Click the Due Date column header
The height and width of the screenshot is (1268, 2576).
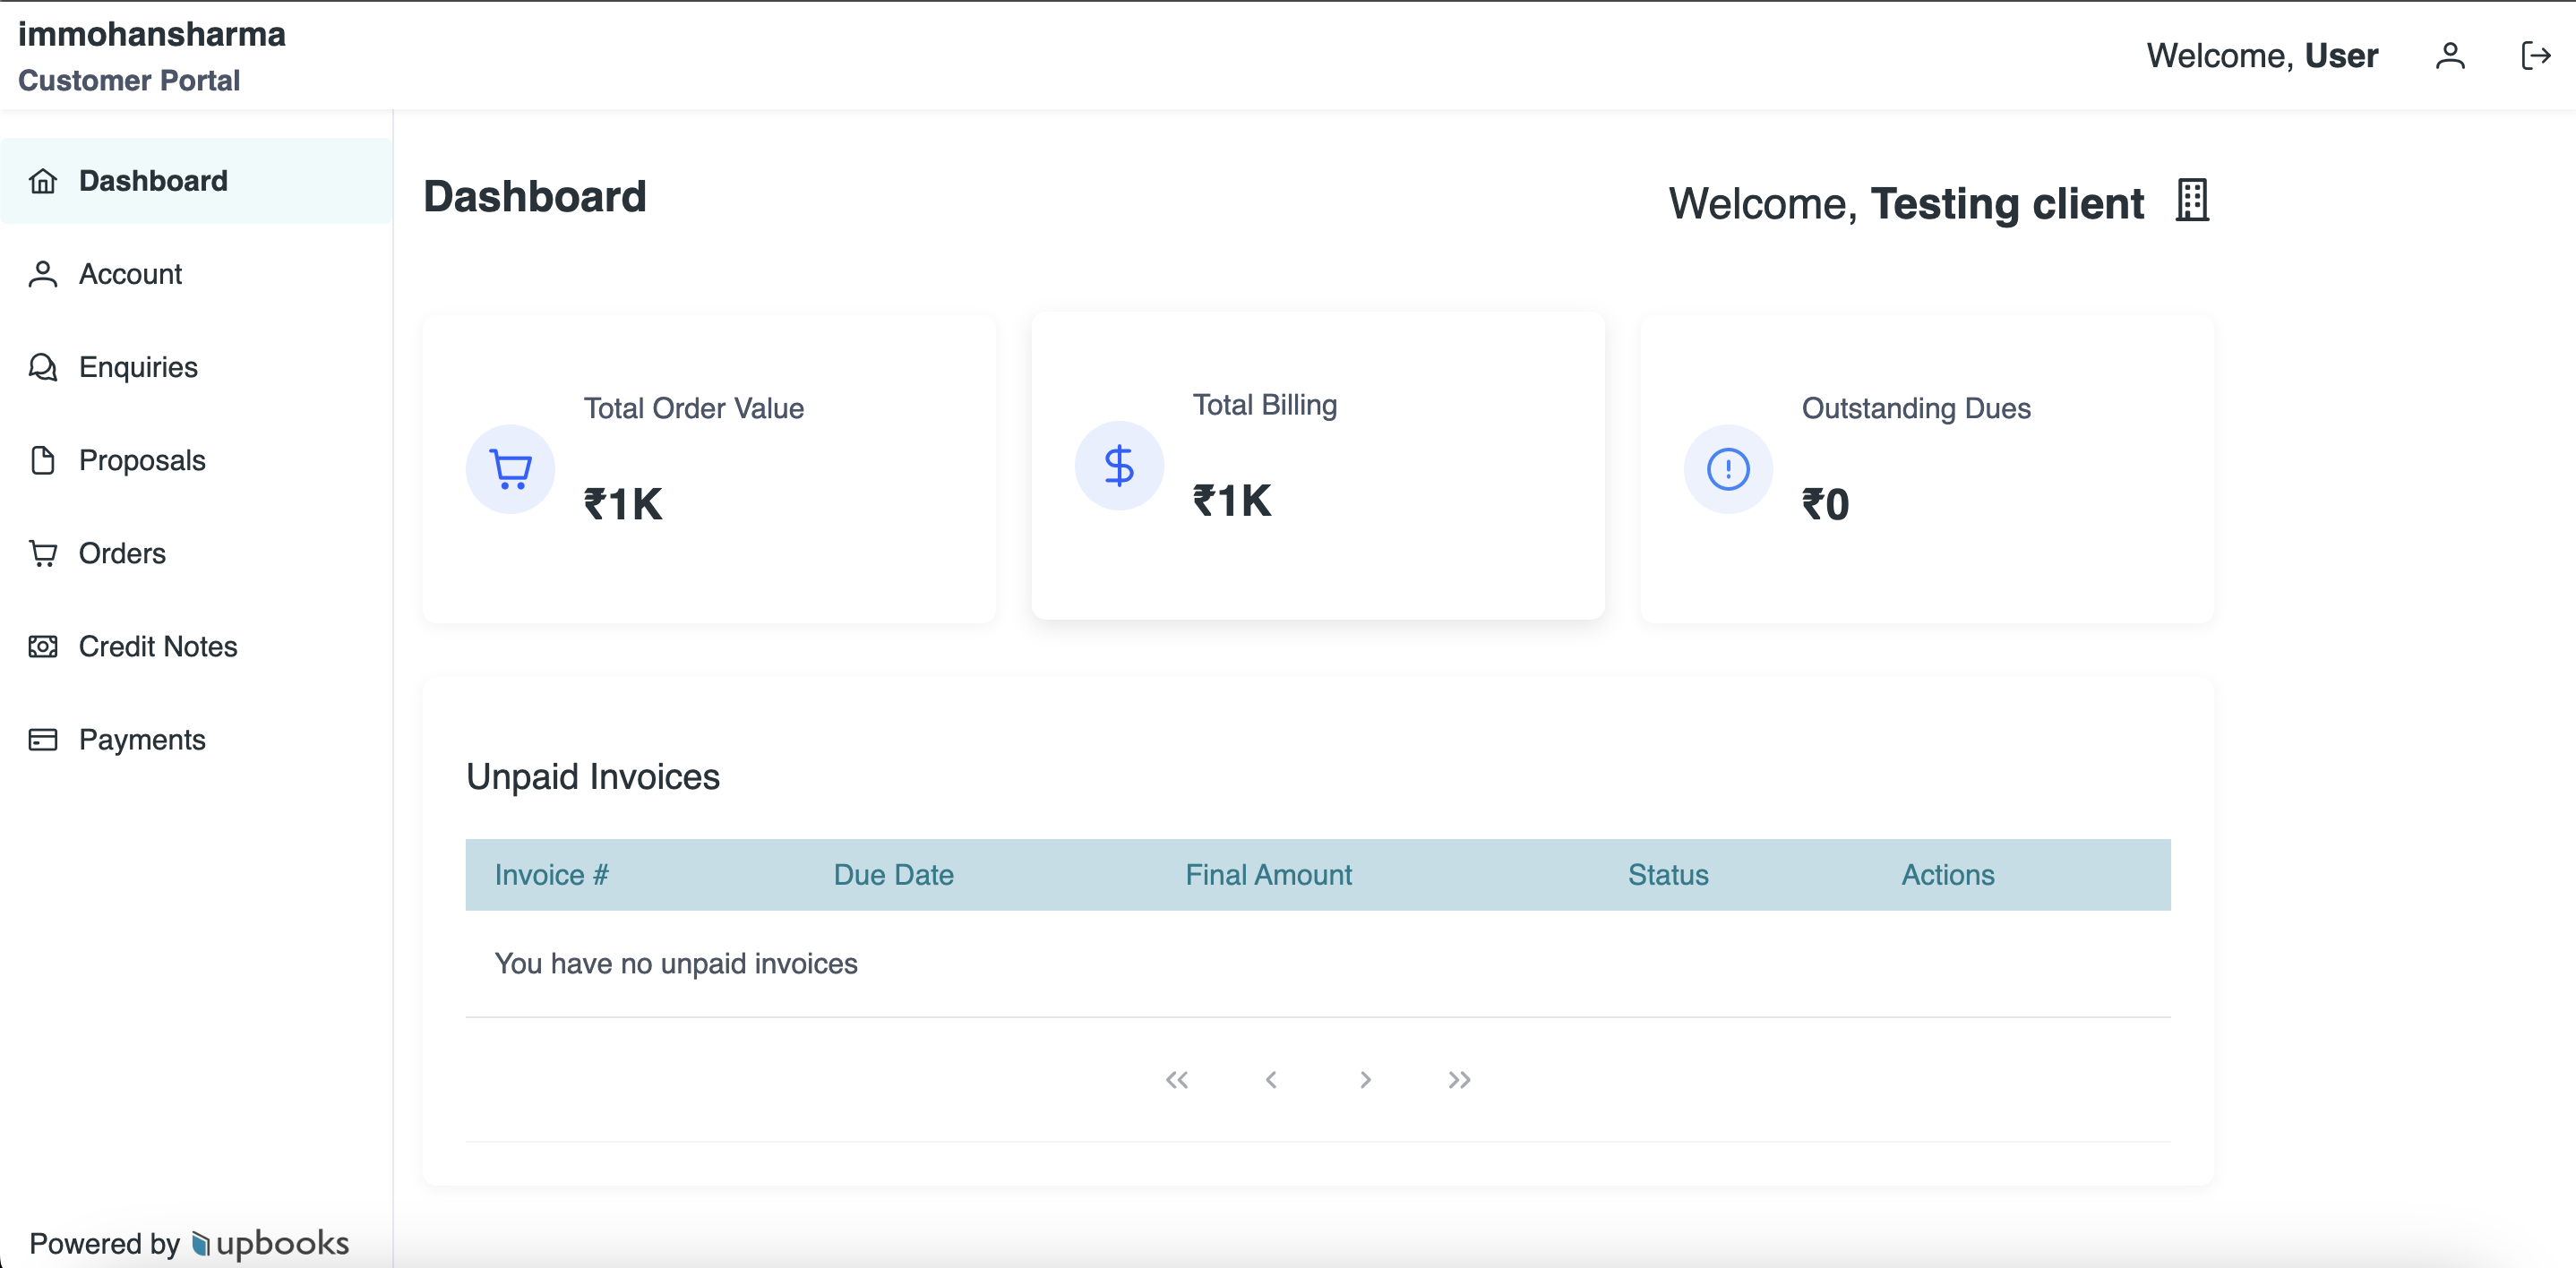point(893,875)
